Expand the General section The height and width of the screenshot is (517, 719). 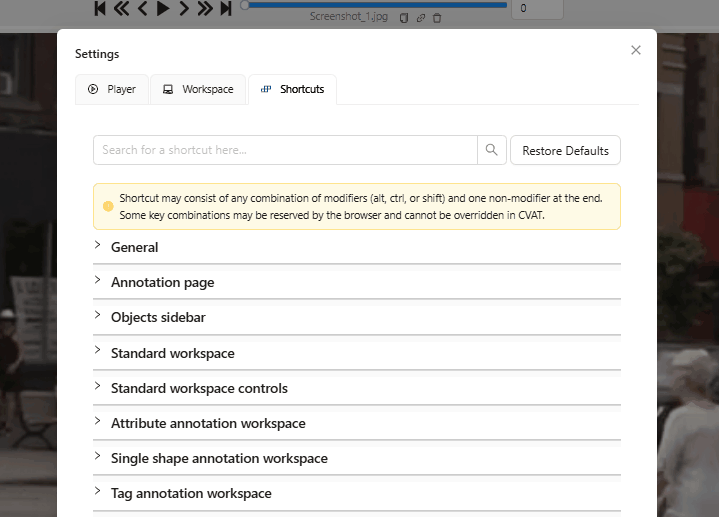pos(357,247)
